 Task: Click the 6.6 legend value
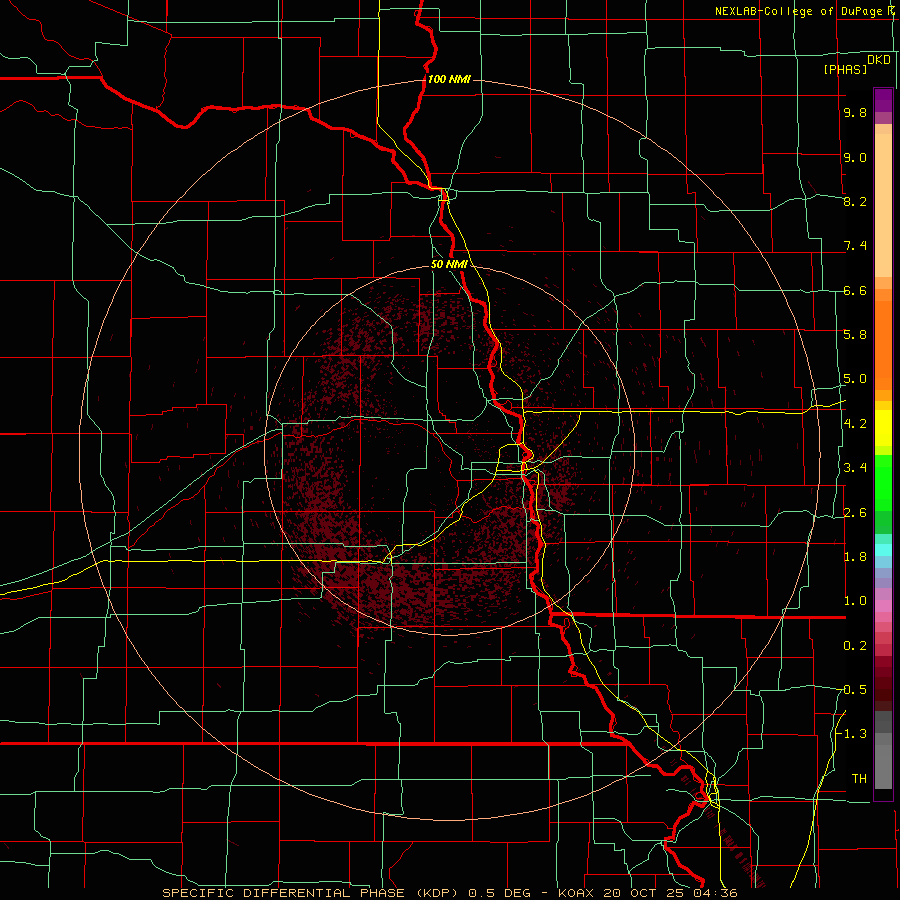click(x=855, y=290)
